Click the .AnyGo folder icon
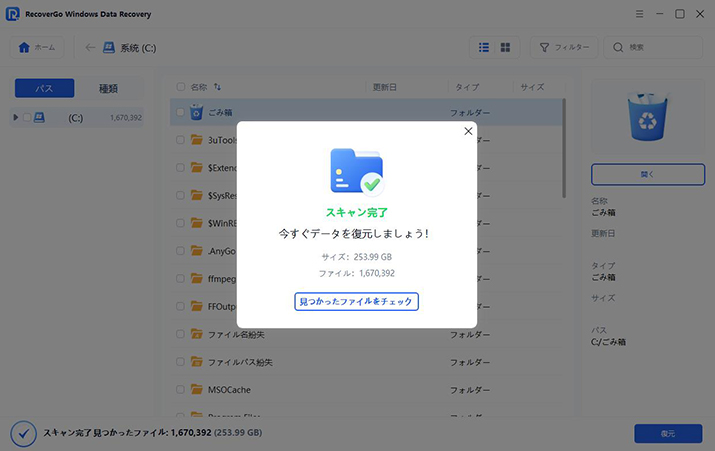The width and height of the screenshot is (715, 451). pos(197,251)
